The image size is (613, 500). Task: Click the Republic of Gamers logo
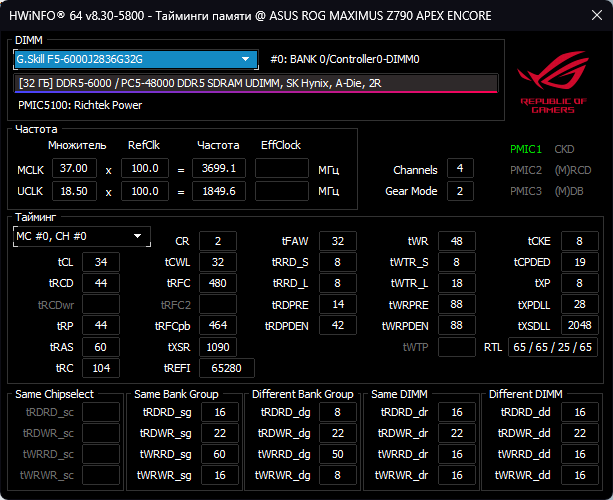click(553, 82)
